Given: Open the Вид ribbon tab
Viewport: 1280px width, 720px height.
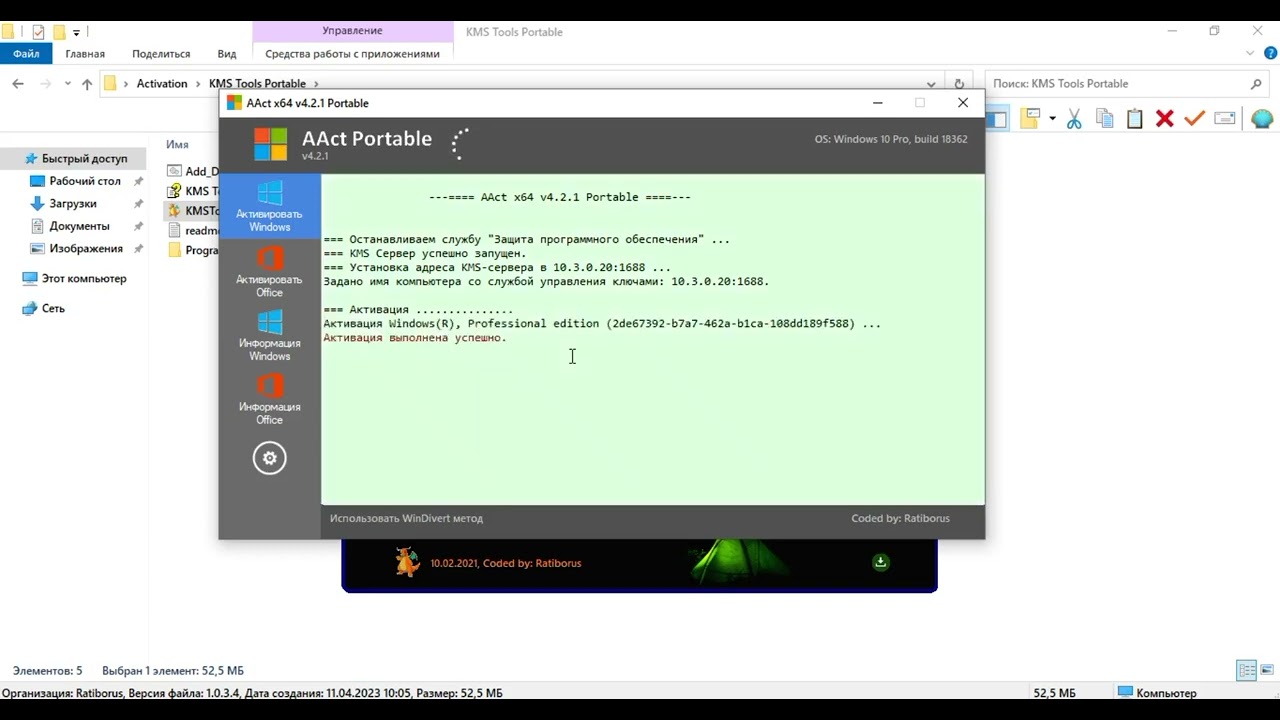Looking at the screenshot, I should (x=227, y=54).
